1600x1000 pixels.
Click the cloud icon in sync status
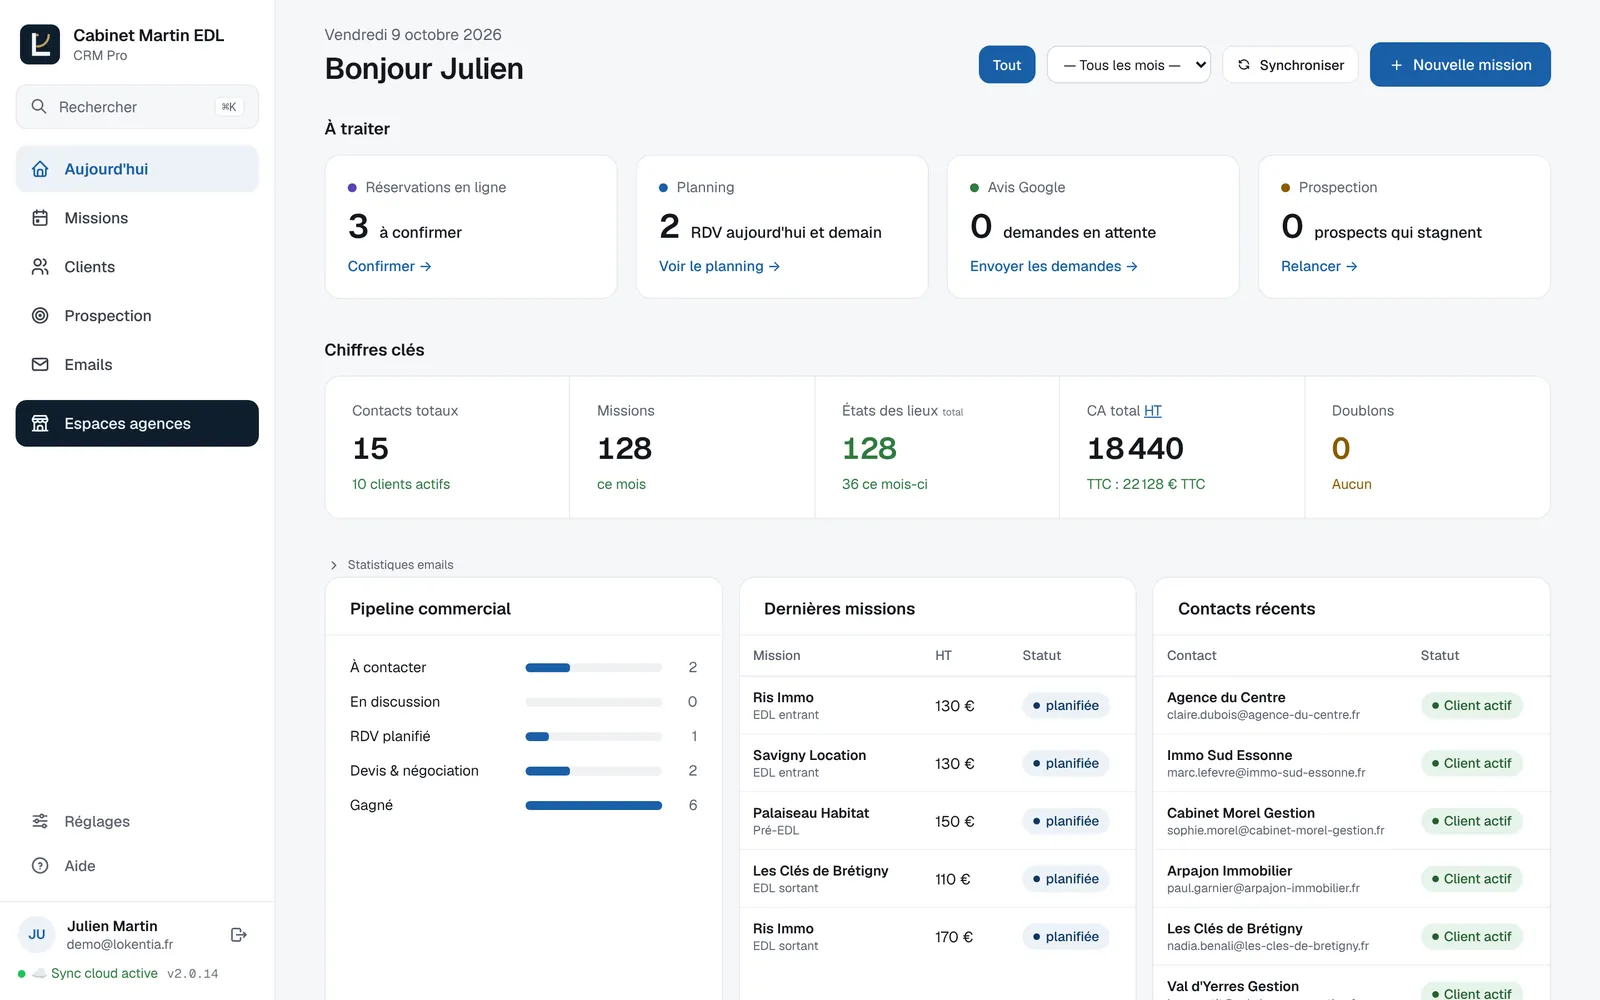click(39, 973)
